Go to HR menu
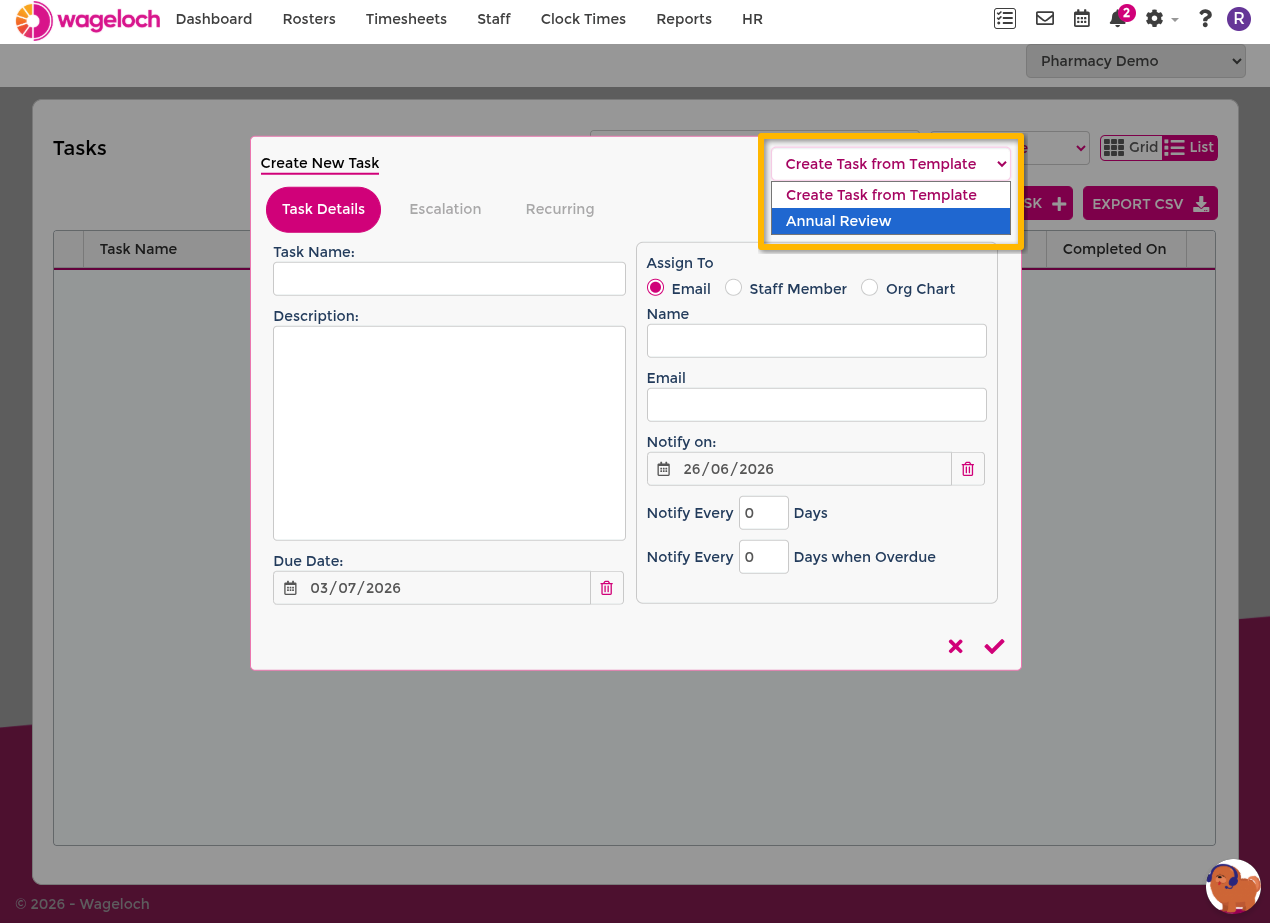The width and height of the screenshot is (1270, 923). tap(753, 19)
